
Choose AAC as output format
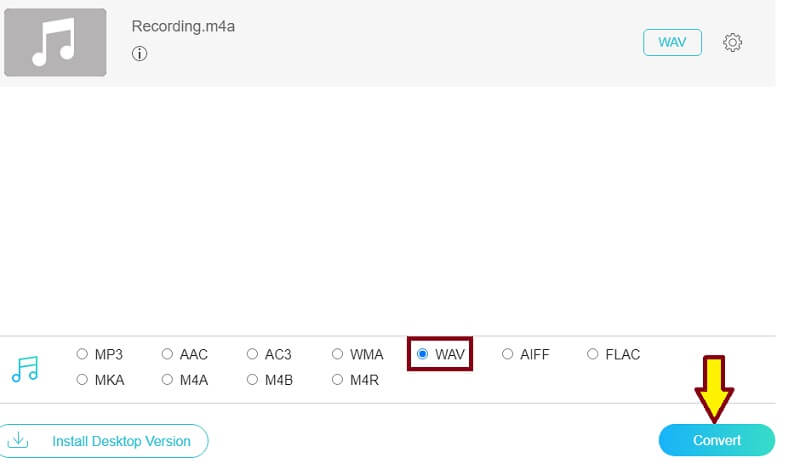(167, 354)
